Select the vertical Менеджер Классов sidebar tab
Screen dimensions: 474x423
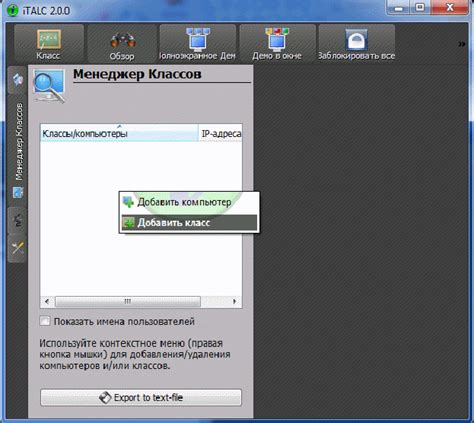point(17,150)
